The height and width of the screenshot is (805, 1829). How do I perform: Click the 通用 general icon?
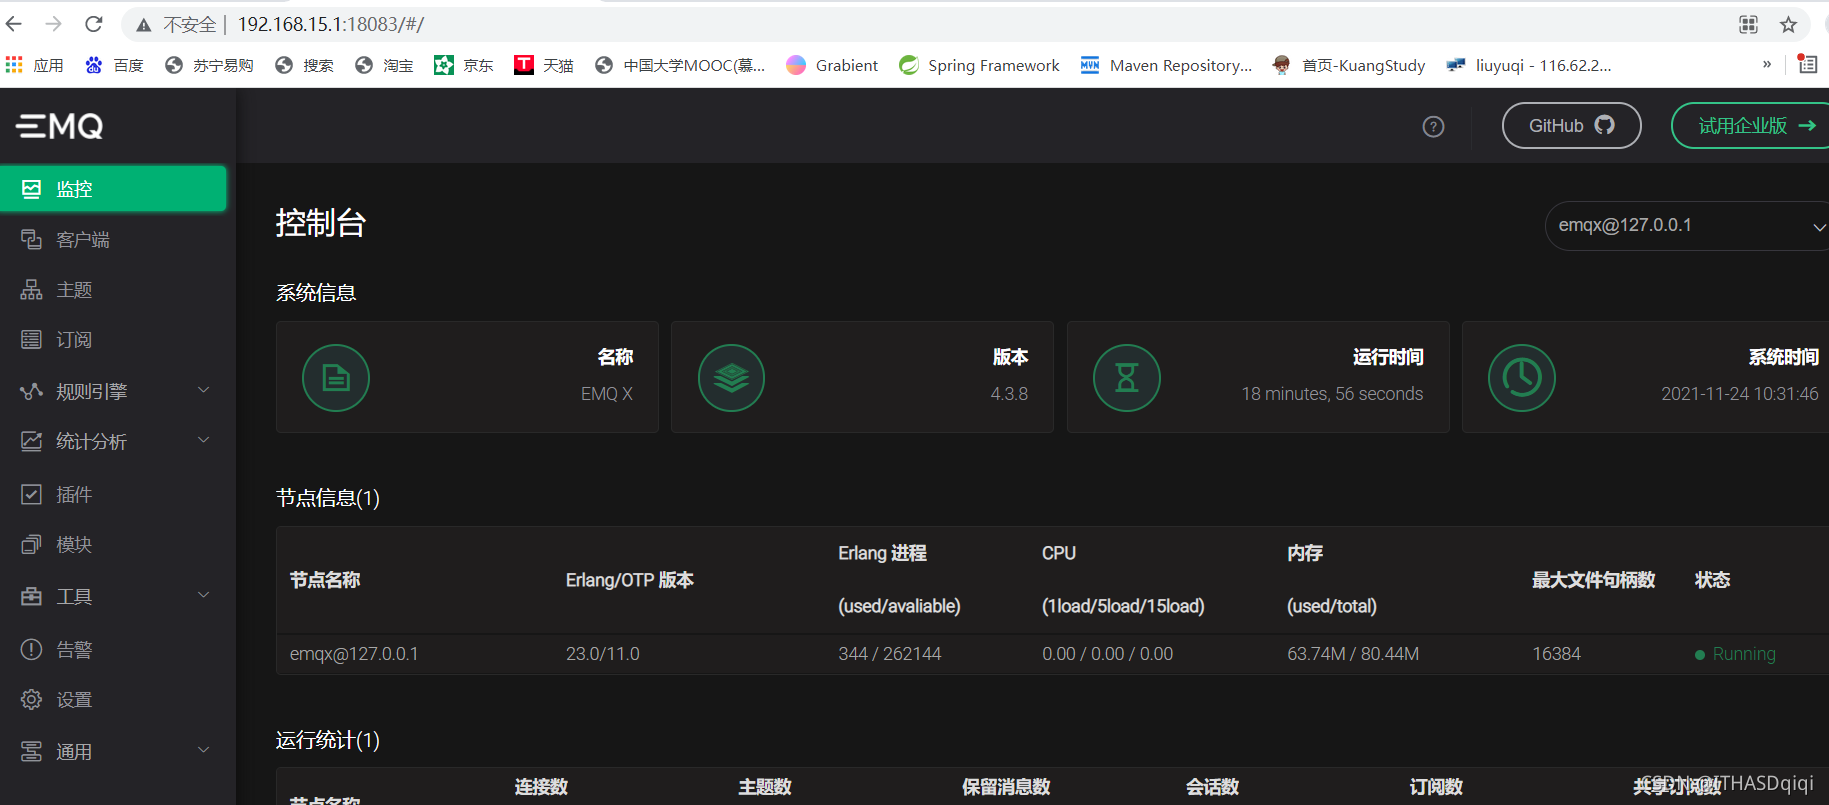pos(32,751)
